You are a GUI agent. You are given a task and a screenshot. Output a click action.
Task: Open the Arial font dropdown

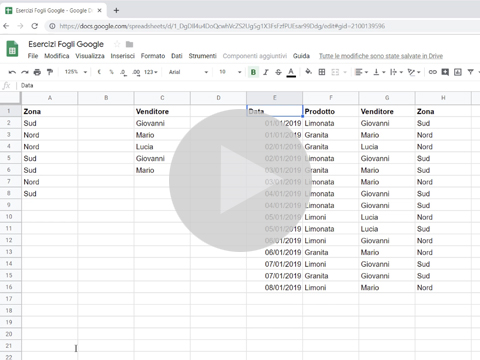(188, 72)
